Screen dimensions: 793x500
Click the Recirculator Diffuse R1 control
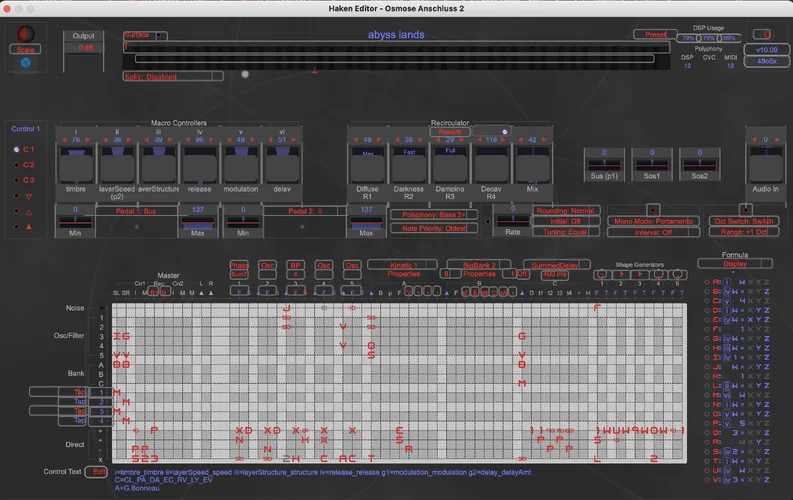pyautogui.click(x=368, y=161)
